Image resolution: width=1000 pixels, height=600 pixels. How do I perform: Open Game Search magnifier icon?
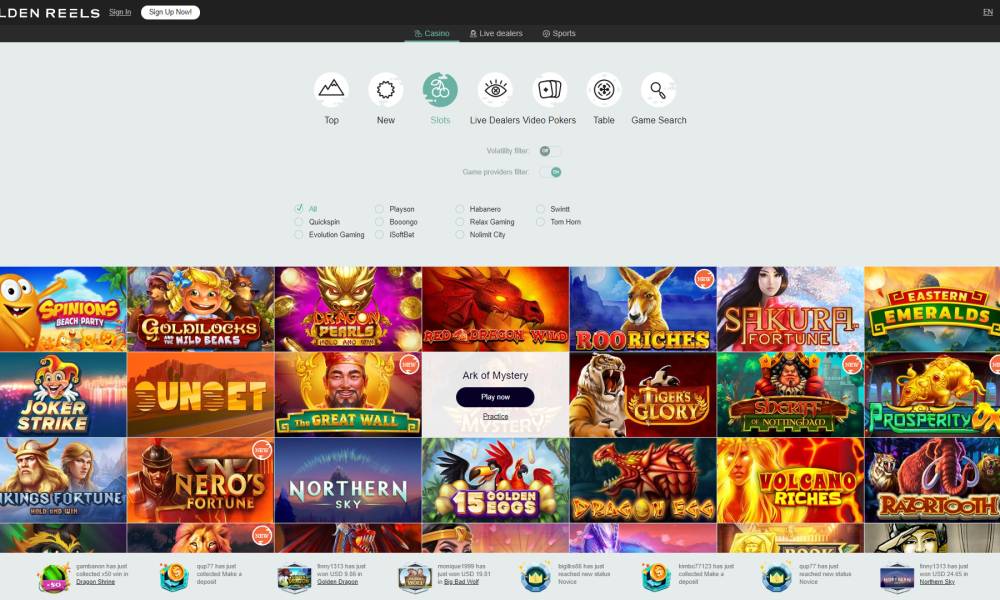pos(658,90)
